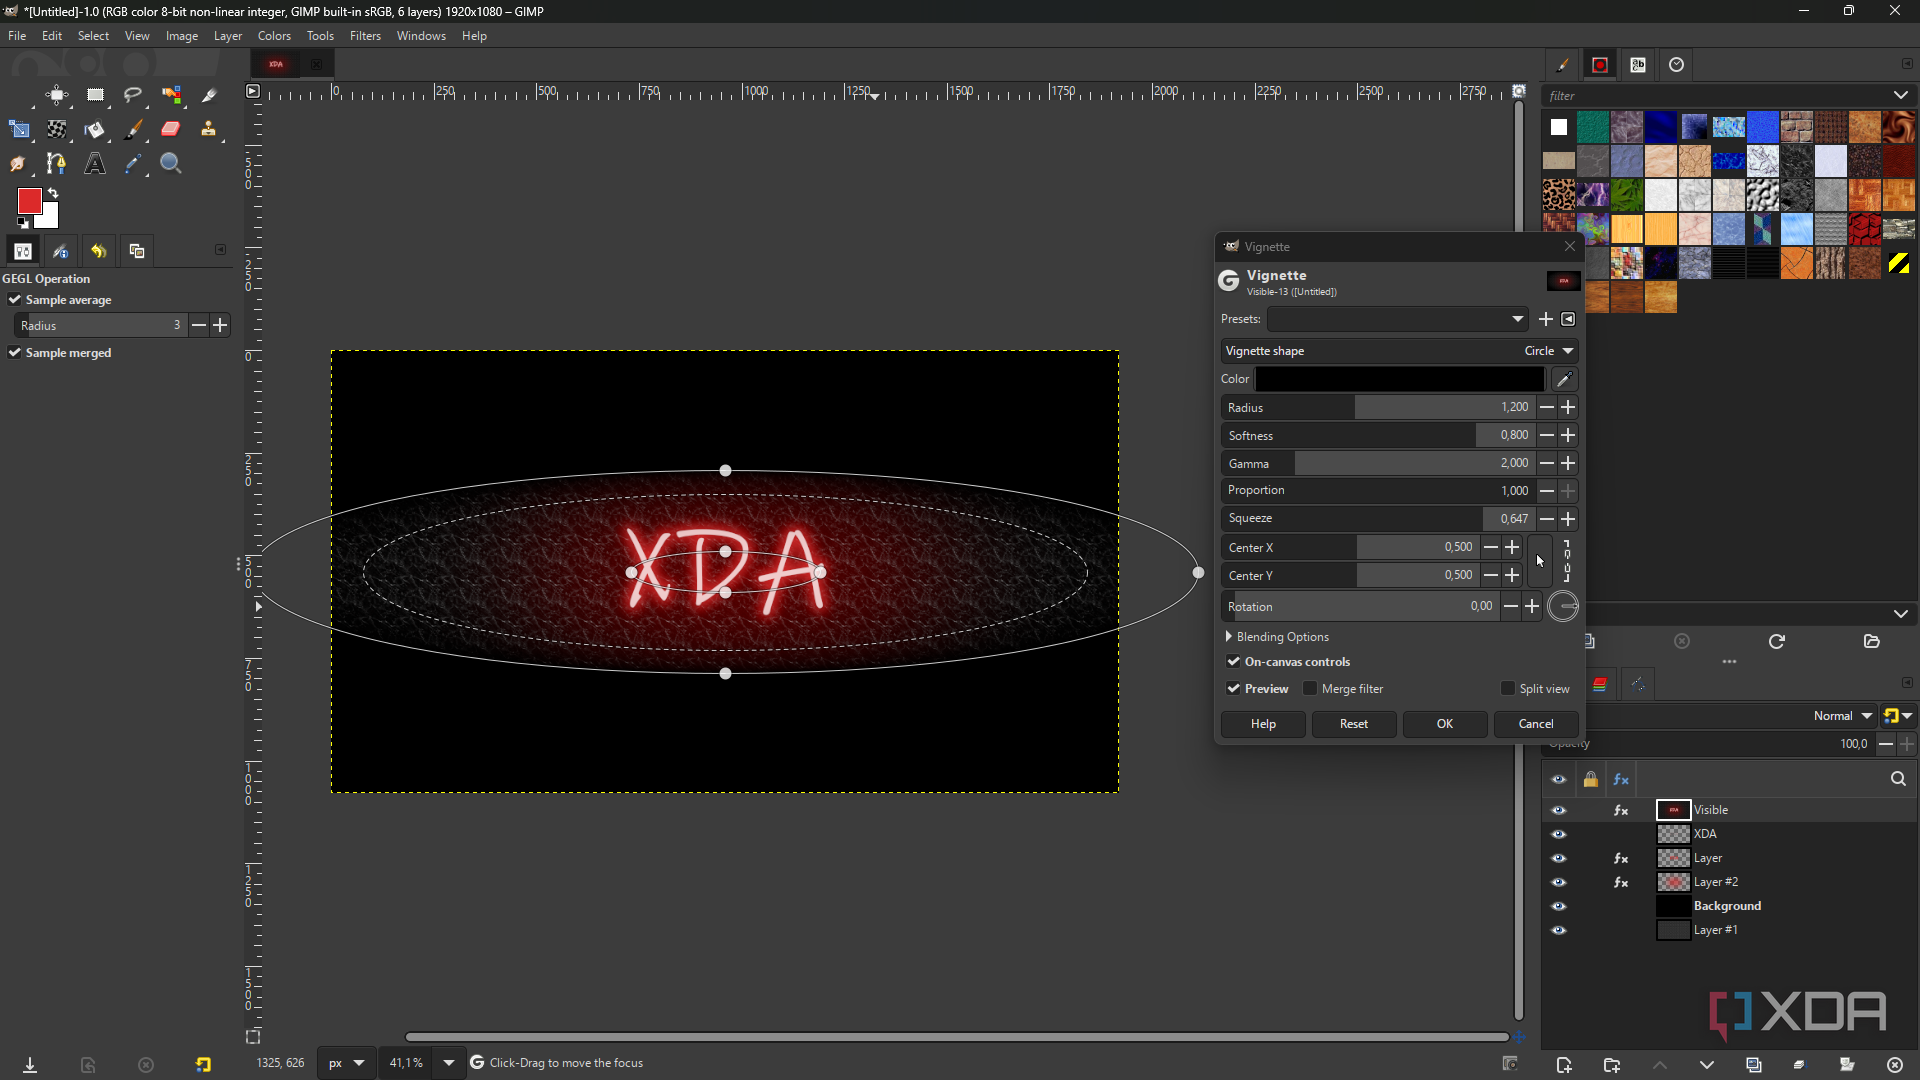This screenshot has width=1920, height=1080.
Task: Open the Vignette presets menu button
Action: pos(1569,319)
